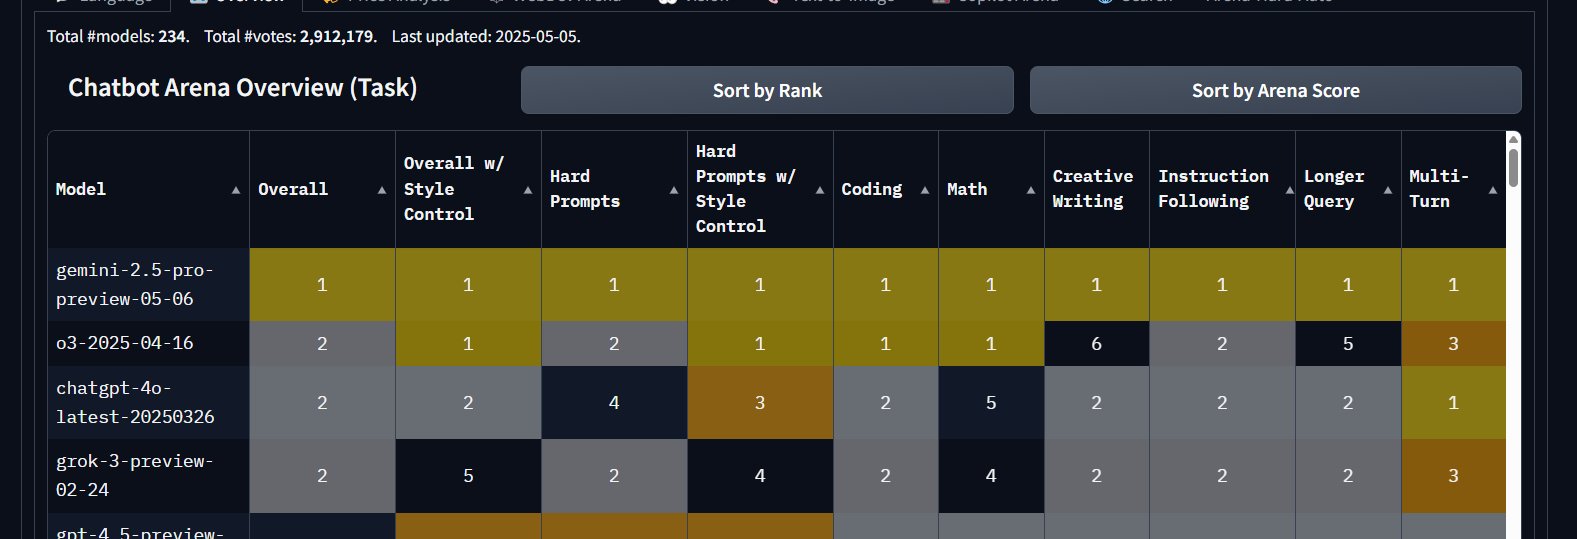Click the table's vertical scrollbar thumb
The image size is (1577, 539).
click(x=1513, y=166)
